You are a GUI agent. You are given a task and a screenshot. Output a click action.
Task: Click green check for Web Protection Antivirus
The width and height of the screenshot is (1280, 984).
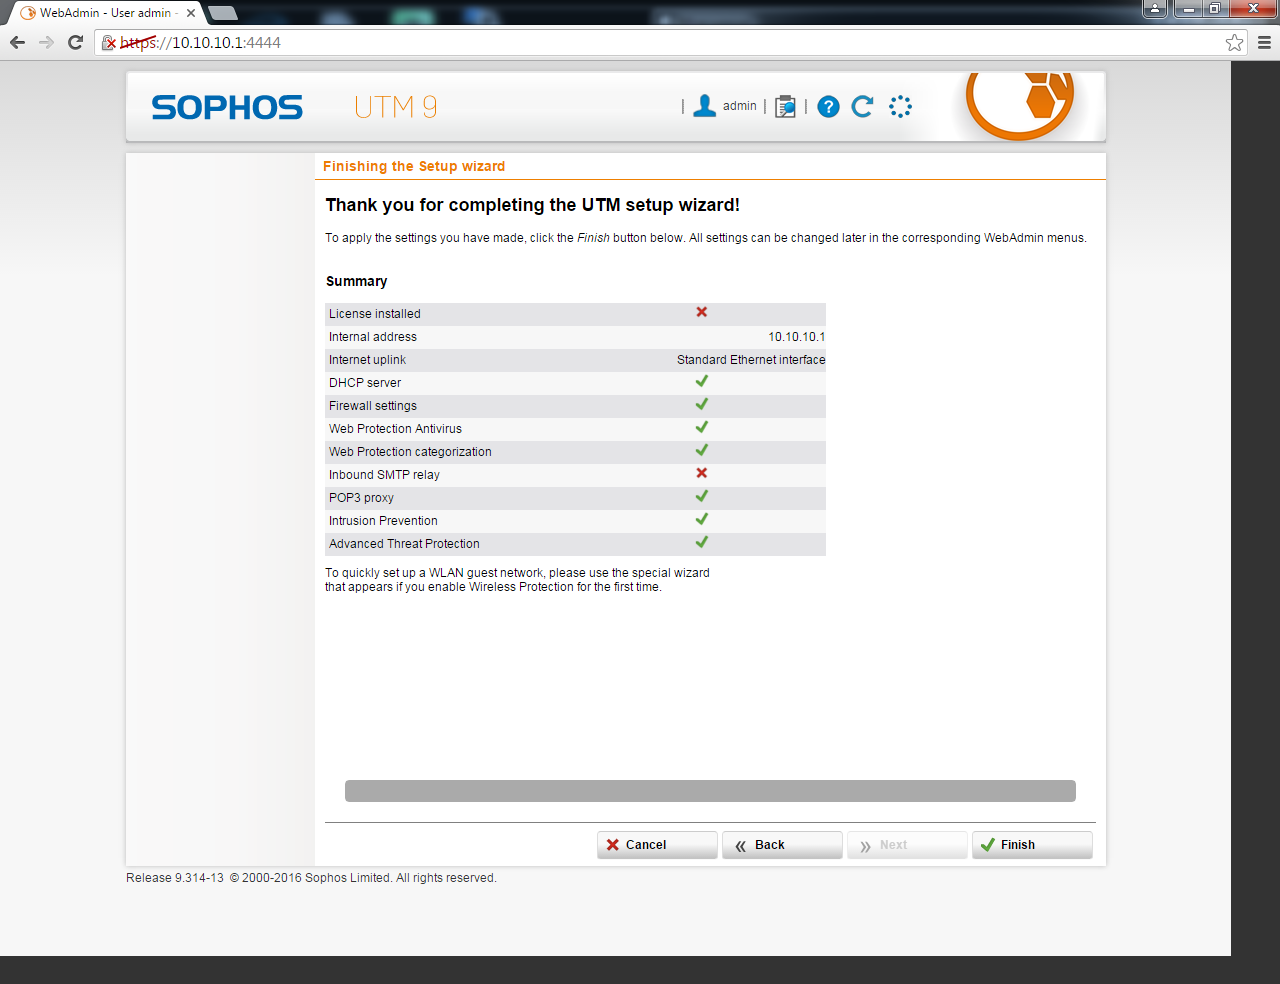pyautogui.click(x=702, y=427)
